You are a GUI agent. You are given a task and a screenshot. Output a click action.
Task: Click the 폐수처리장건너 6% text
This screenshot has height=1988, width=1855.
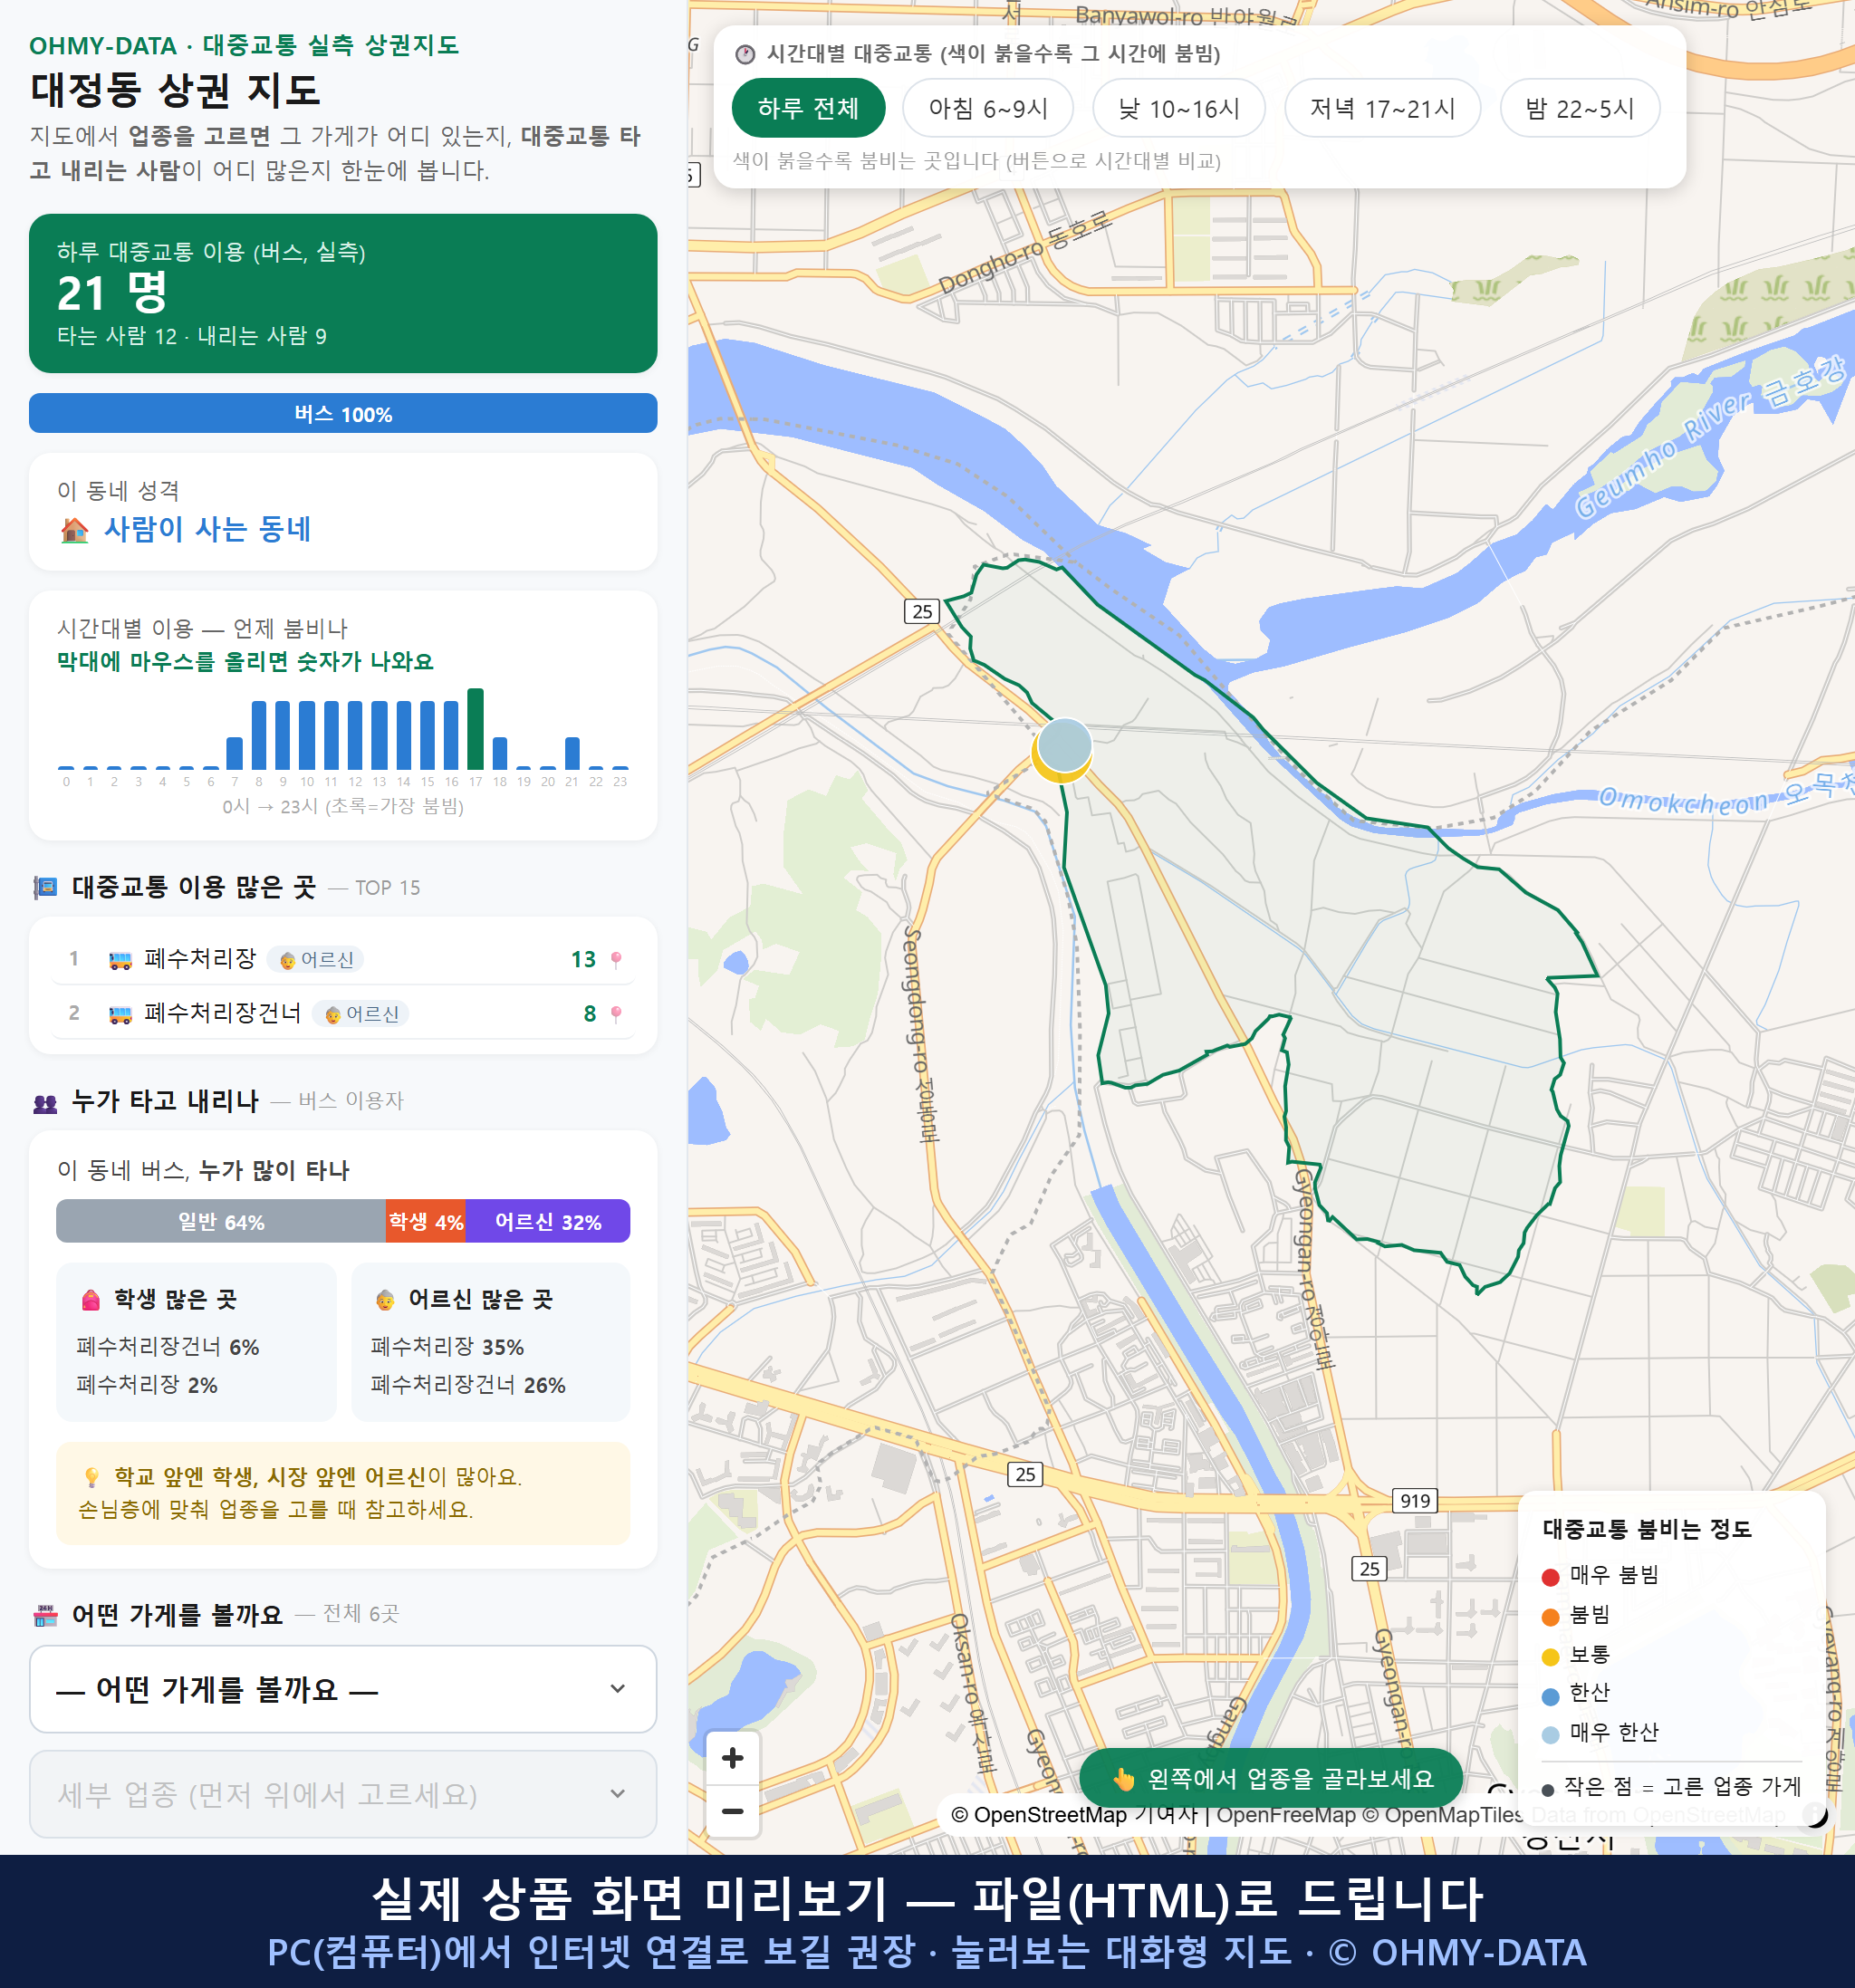click(168, 1347)
